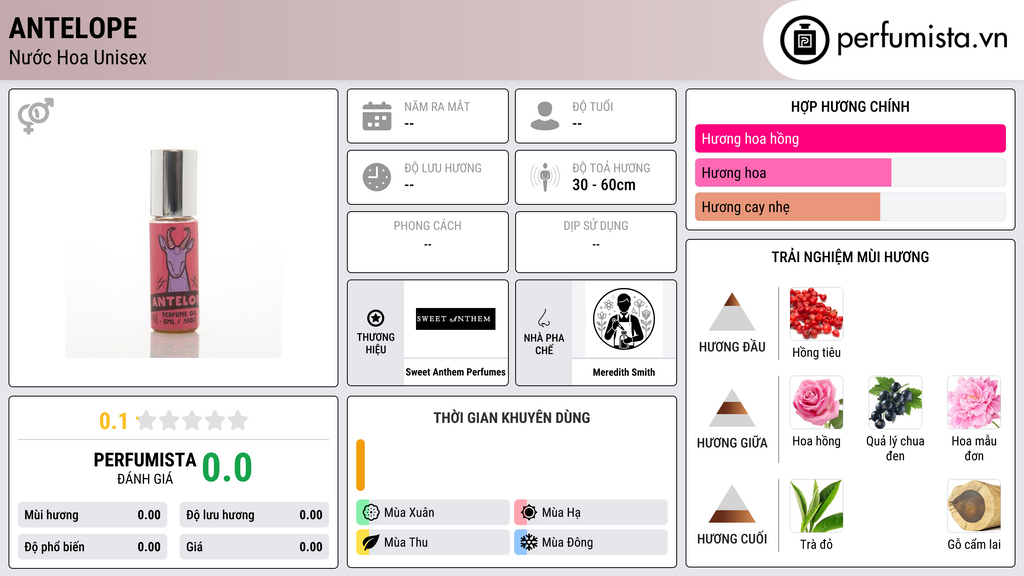Image resolution: width=1024 pixels, height=576 pixels.
Task: Click the Trải nghiệm mùi hương heading
Action: click(850, 257)
